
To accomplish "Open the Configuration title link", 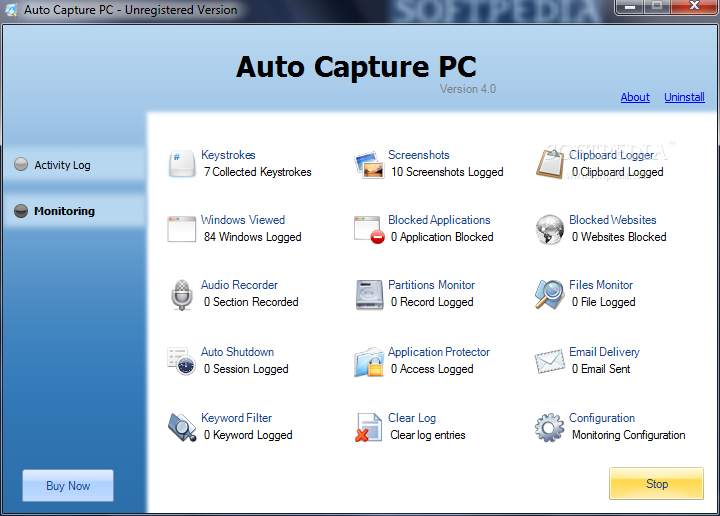I will tap(602, 418).
